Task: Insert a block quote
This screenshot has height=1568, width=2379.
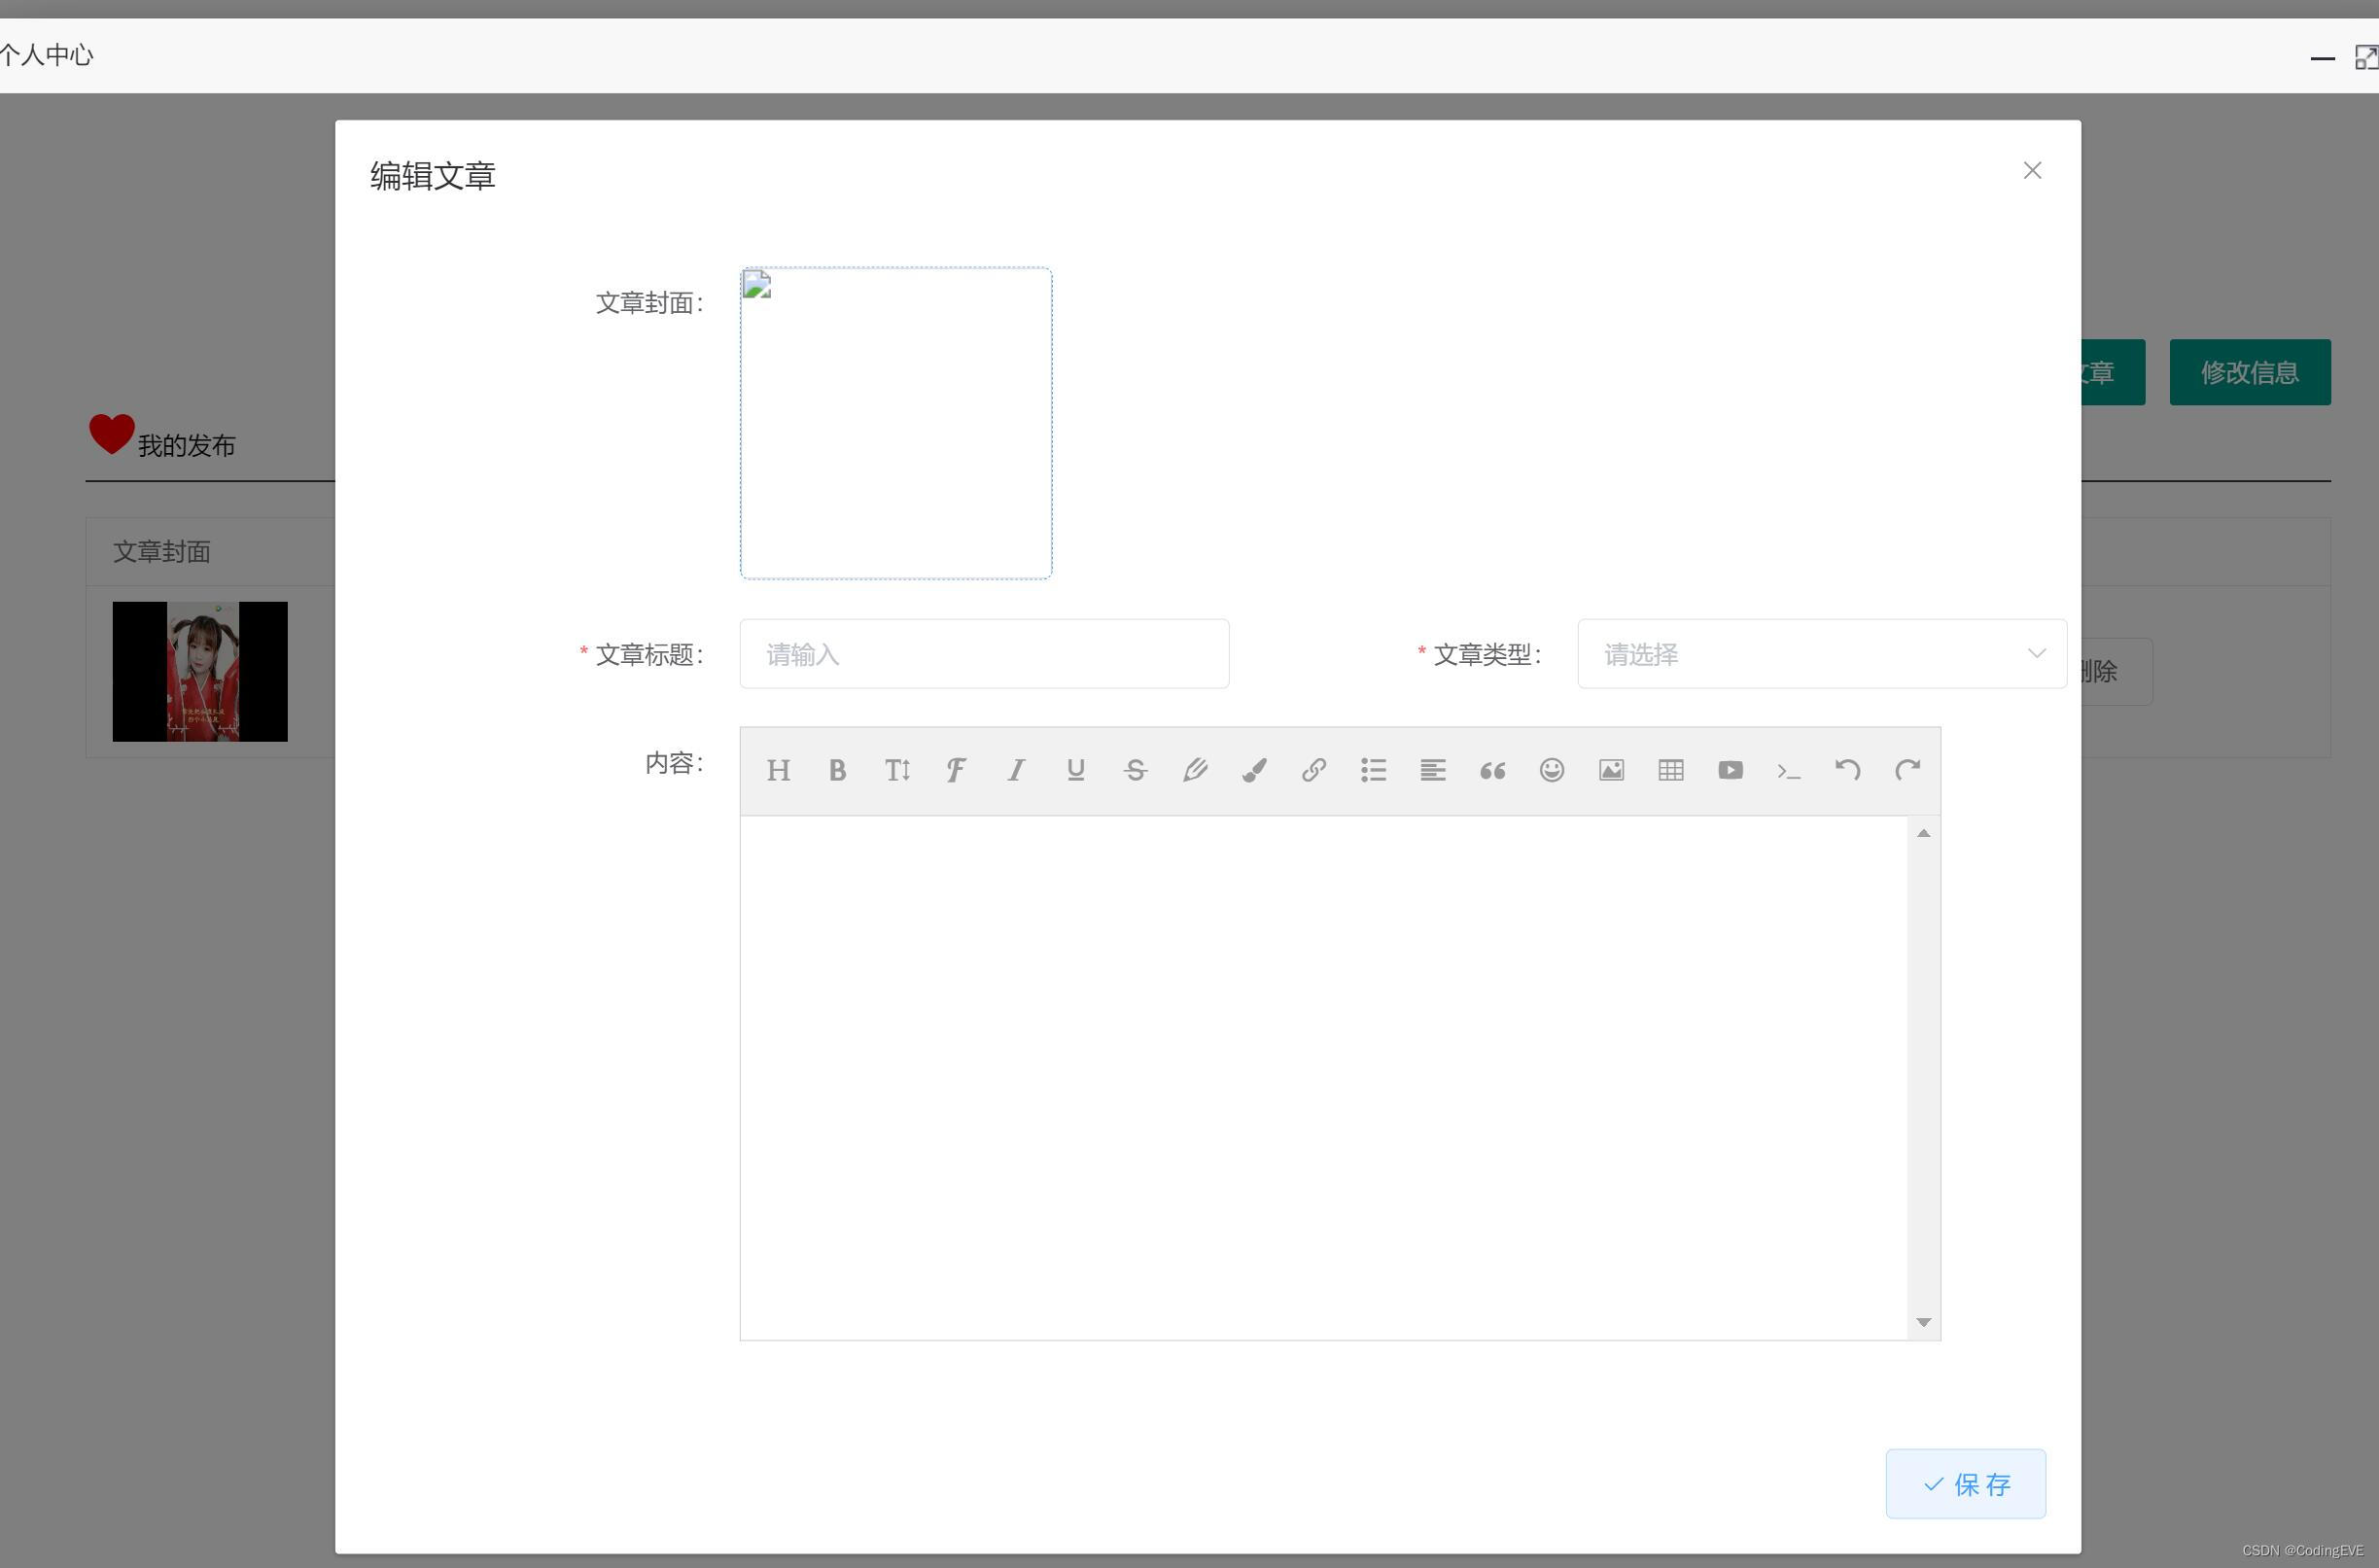Action: click(1492, 770)
